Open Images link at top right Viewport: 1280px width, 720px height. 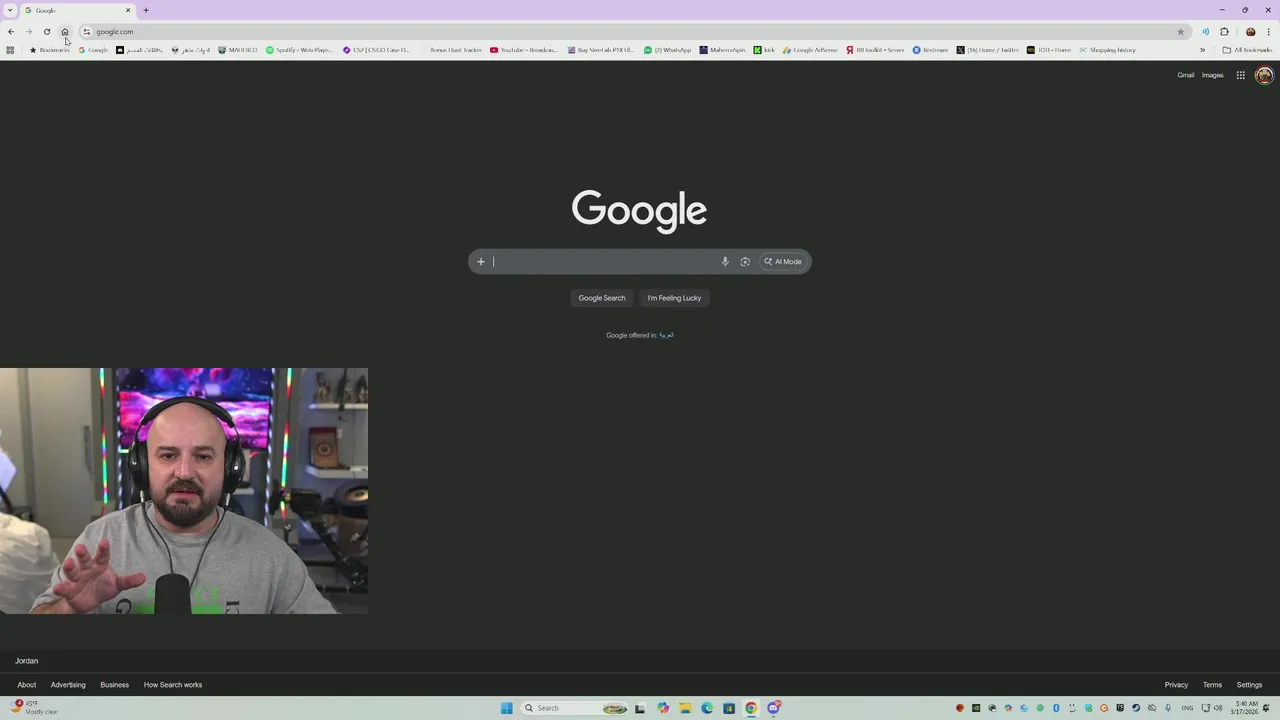coord(1212,75)
